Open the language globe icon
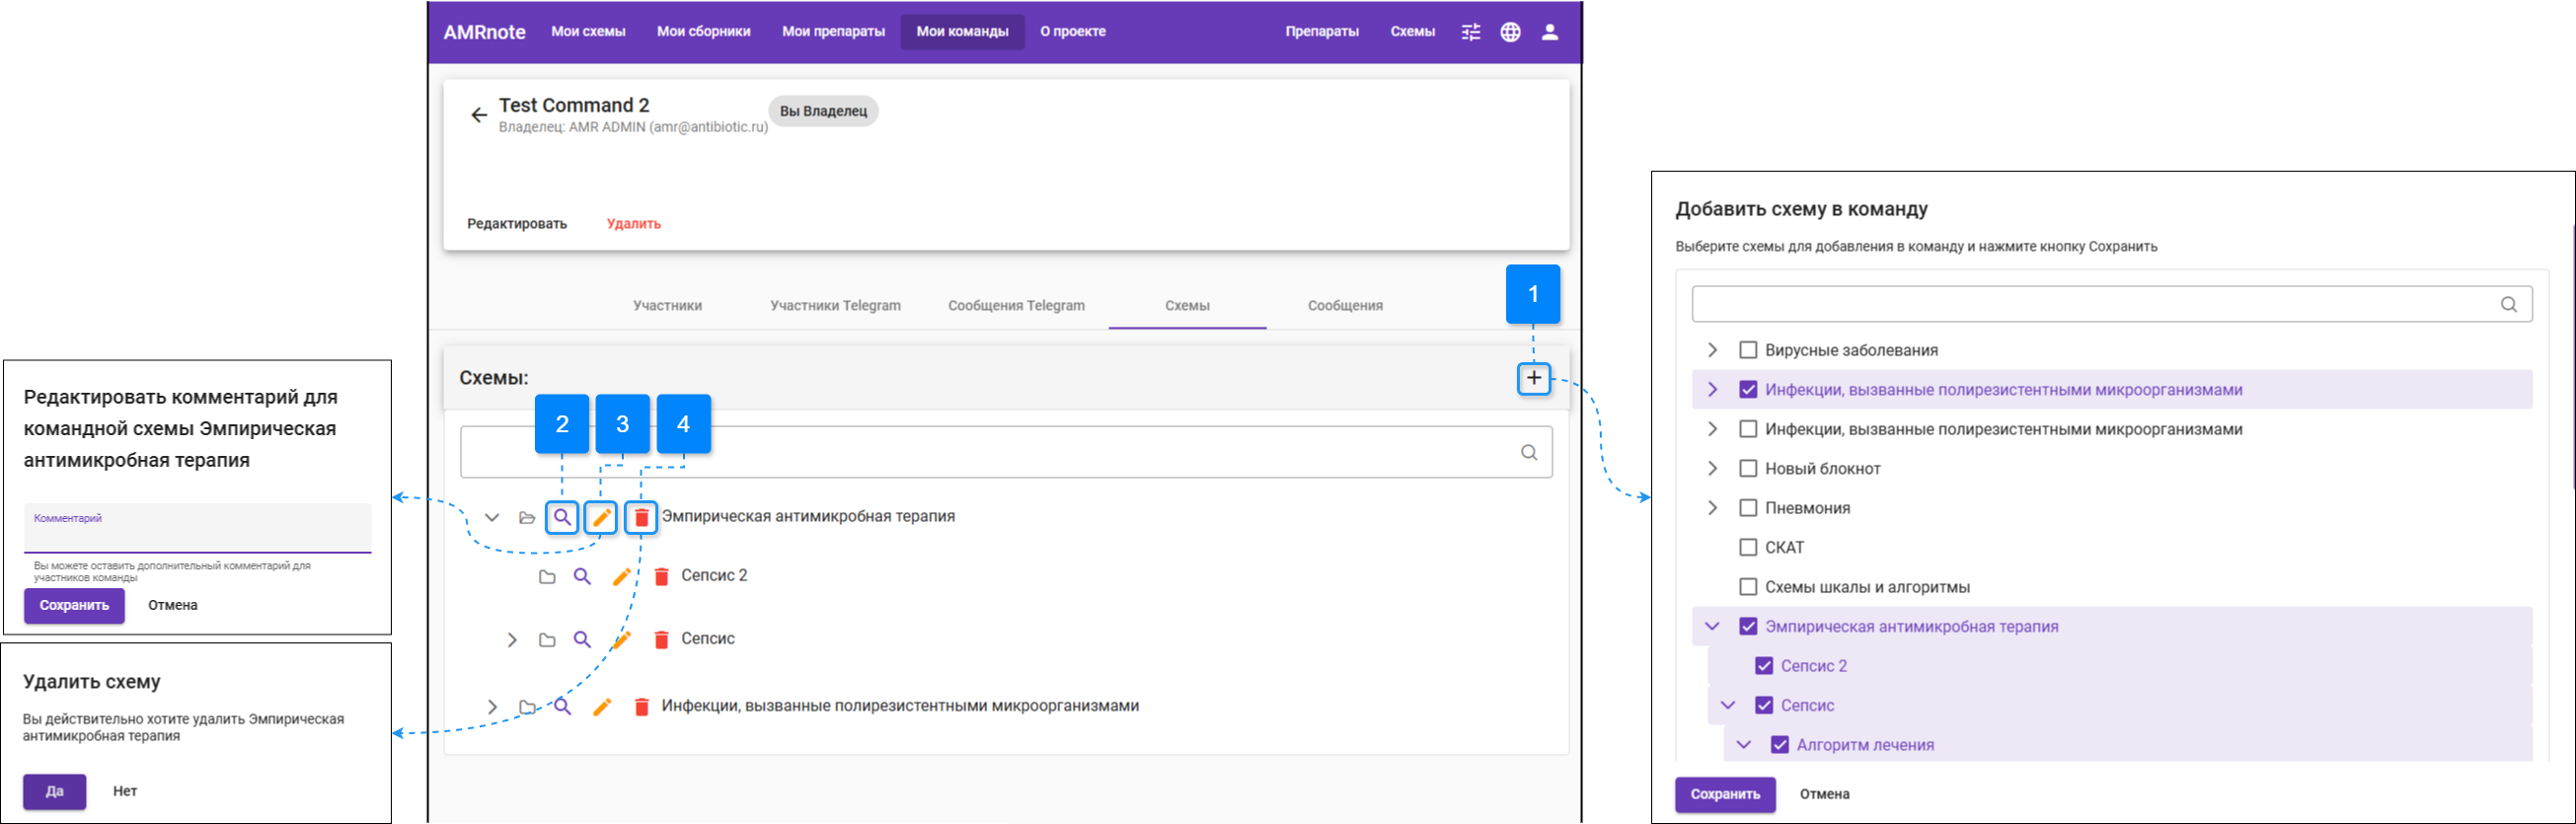The height and width of the screenshot is (824, 2576). 1510,32
